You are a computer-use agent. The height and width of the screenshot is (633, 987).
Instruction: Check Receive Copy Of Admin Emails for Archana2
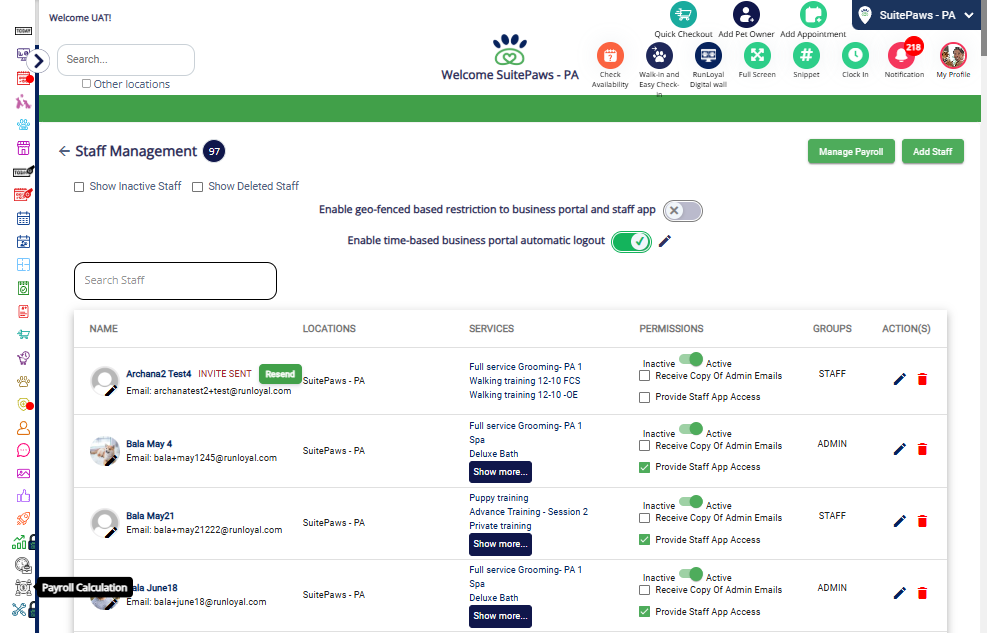(644, 376)
